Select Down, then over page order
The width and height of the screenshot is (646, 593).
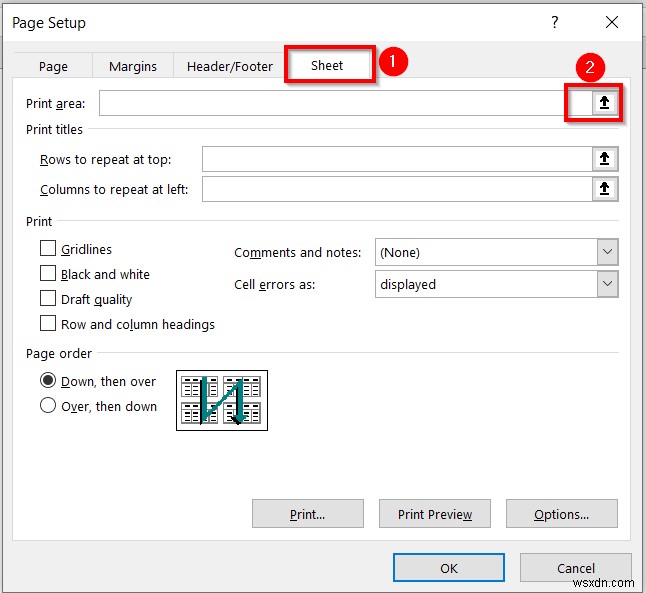(x=48, y=380)
